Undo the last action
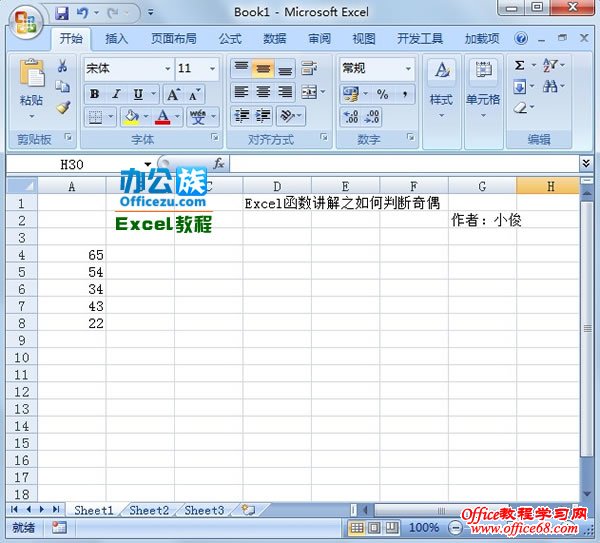Image resolution: width=600 pixels, height=543 pixels. [x=82, y=13]
